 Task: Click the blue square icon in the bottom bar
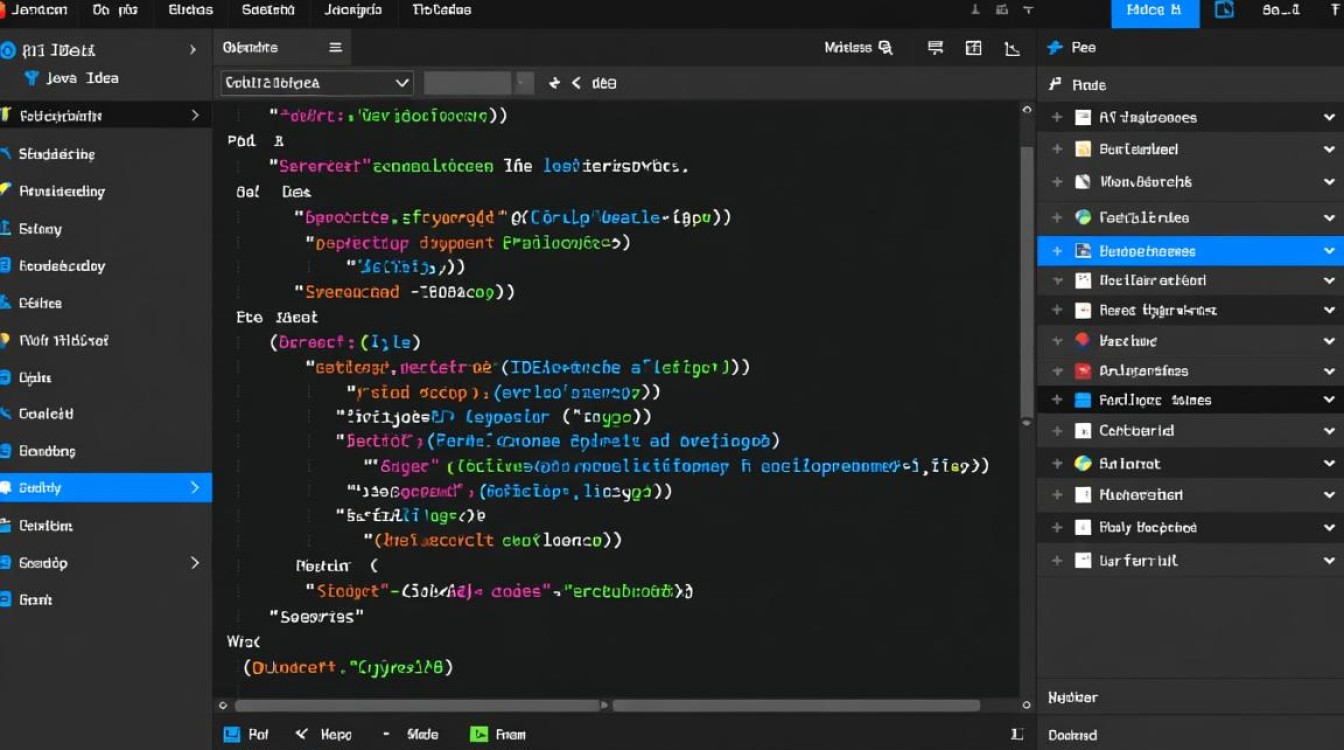point(232,734)
